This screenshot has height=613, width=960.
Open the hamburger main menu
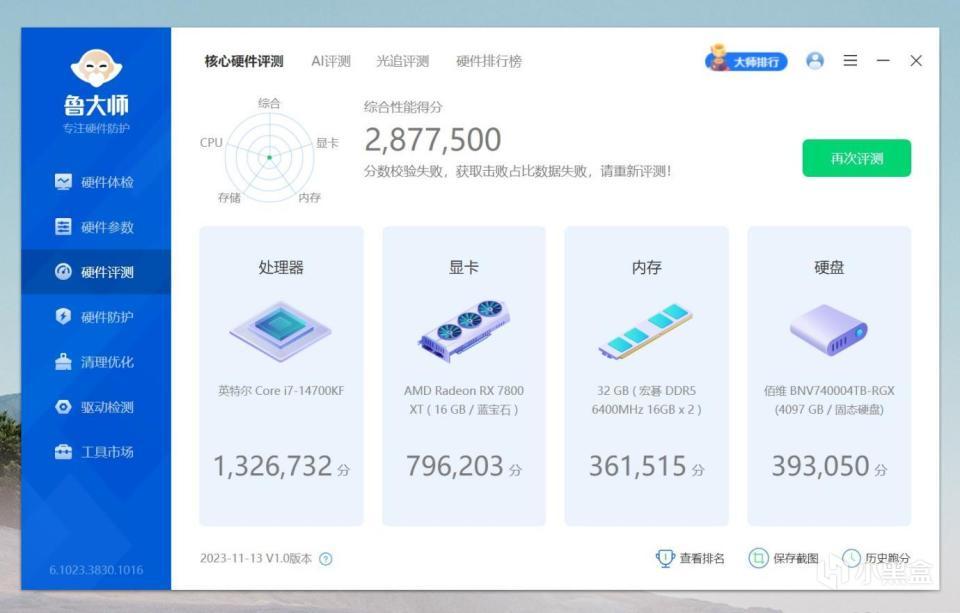tap(850, 61)
